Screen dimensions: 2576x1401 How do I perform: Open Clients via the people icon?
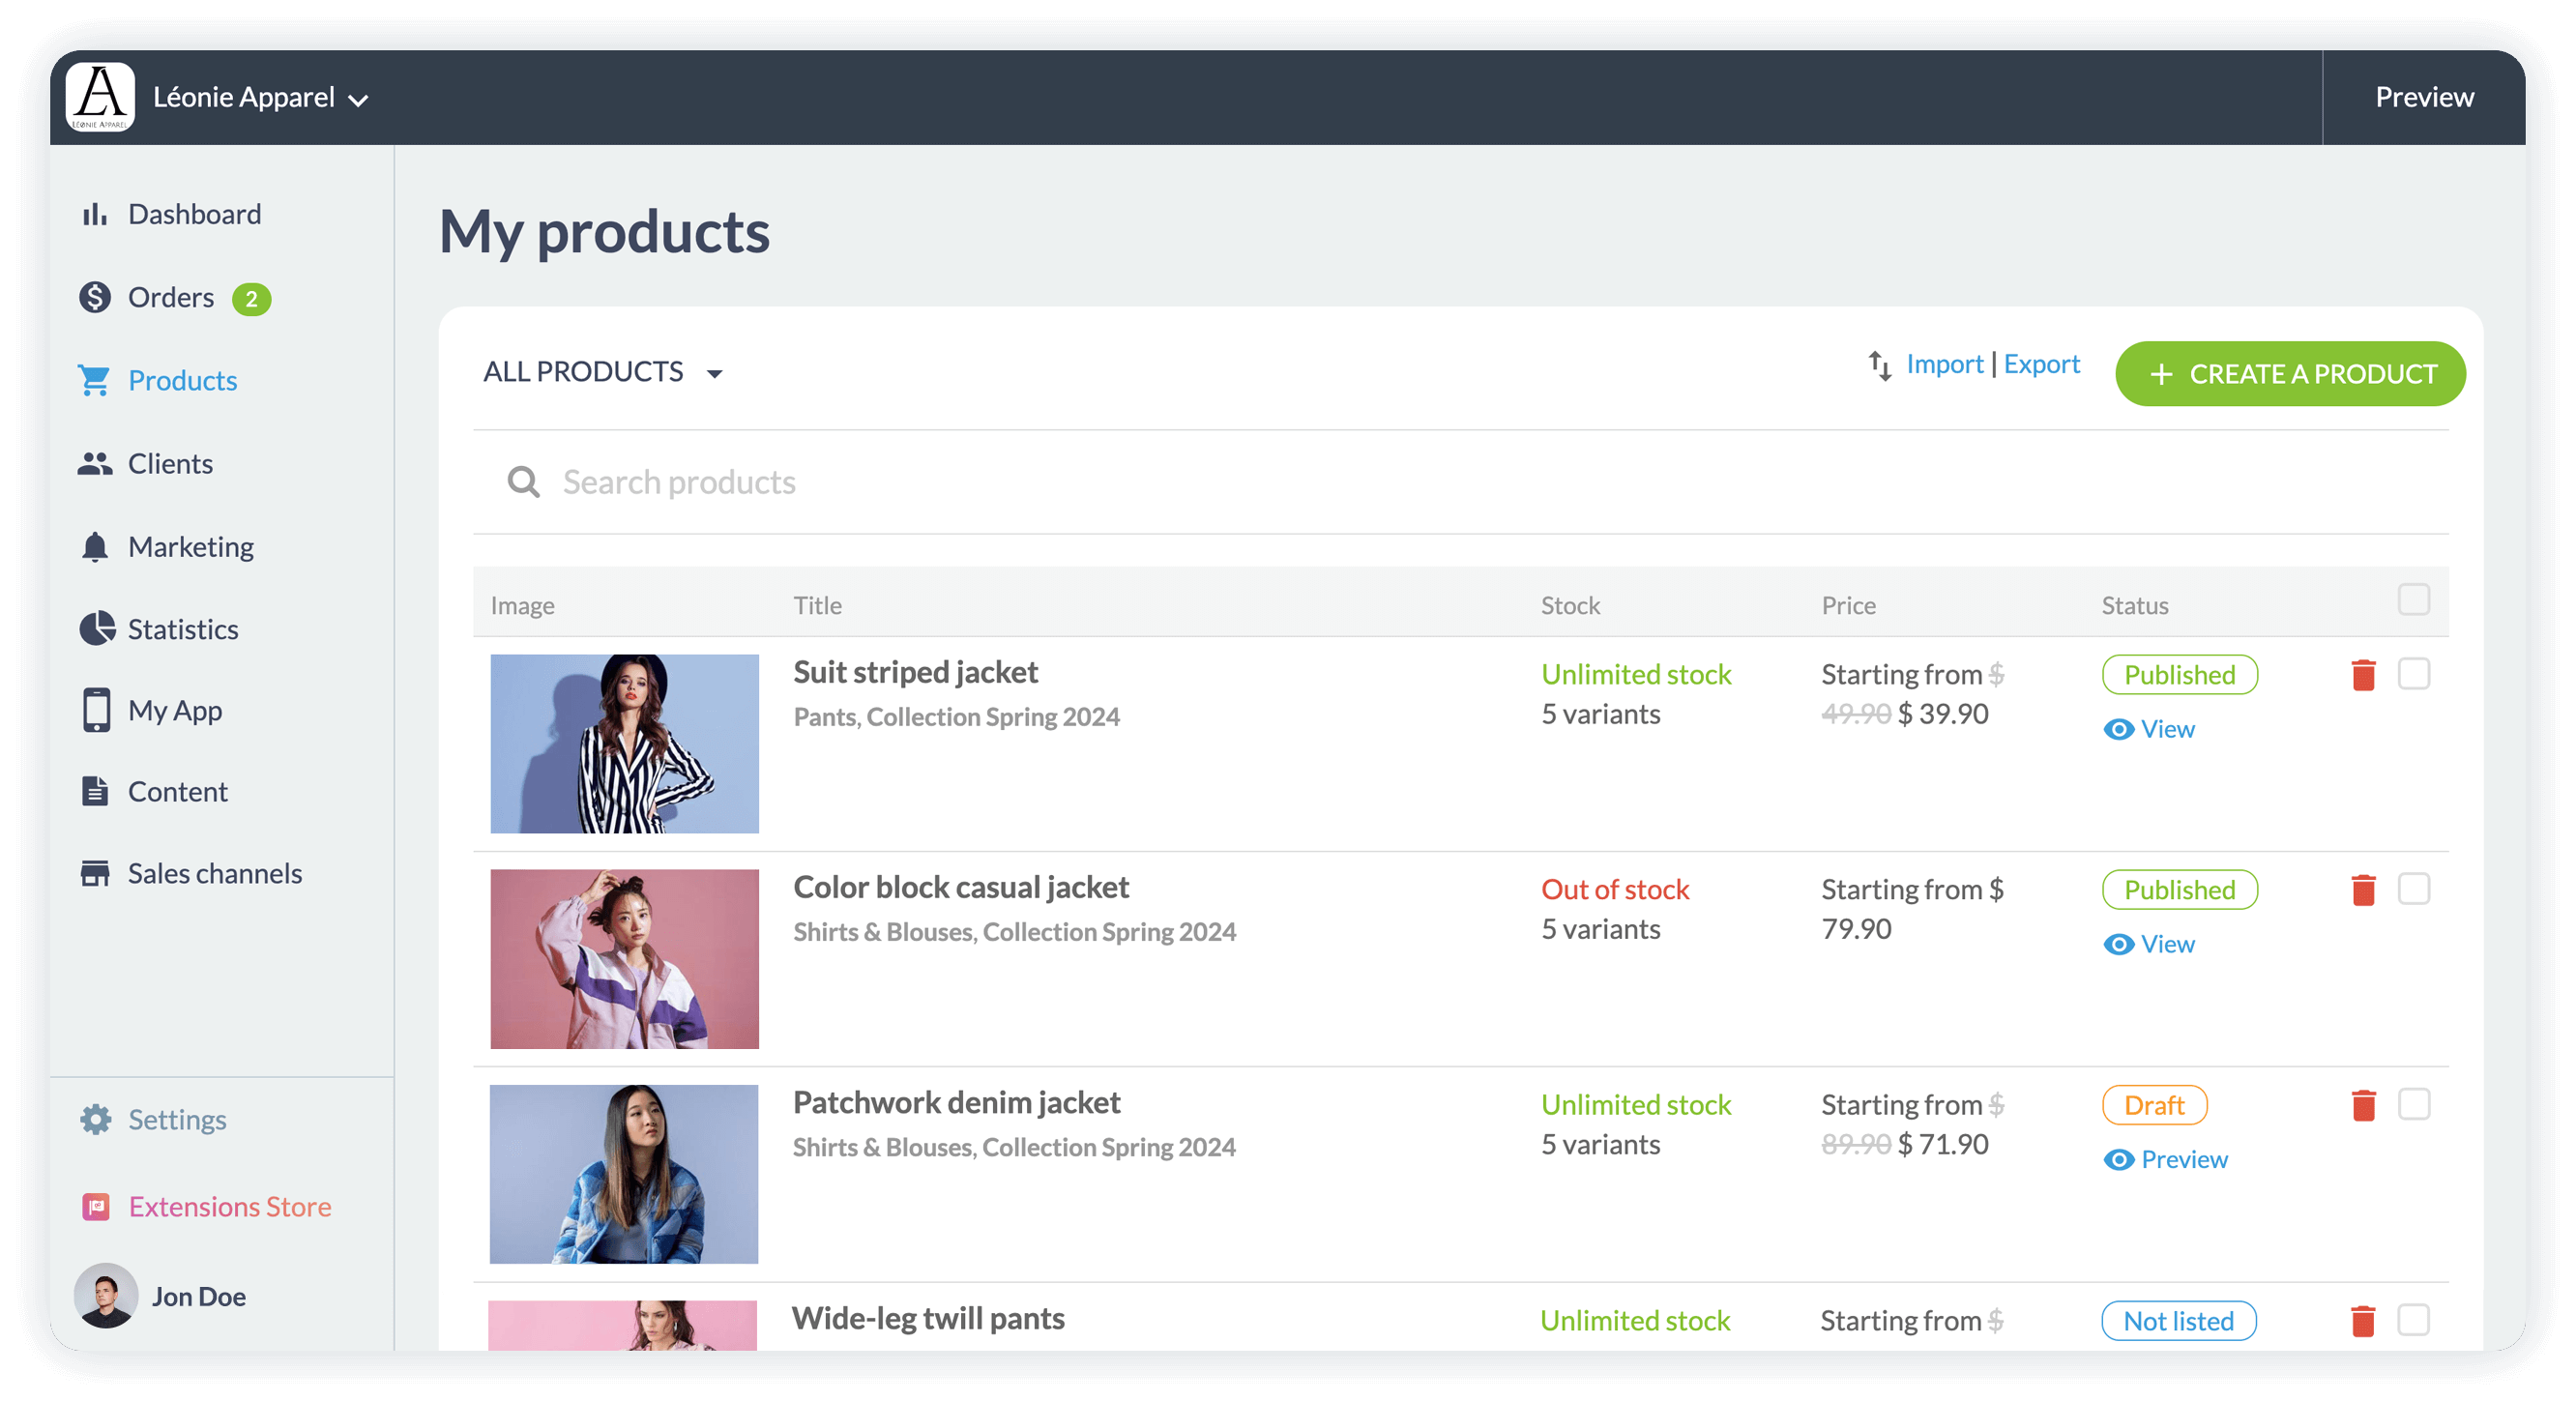pos(95,463)
